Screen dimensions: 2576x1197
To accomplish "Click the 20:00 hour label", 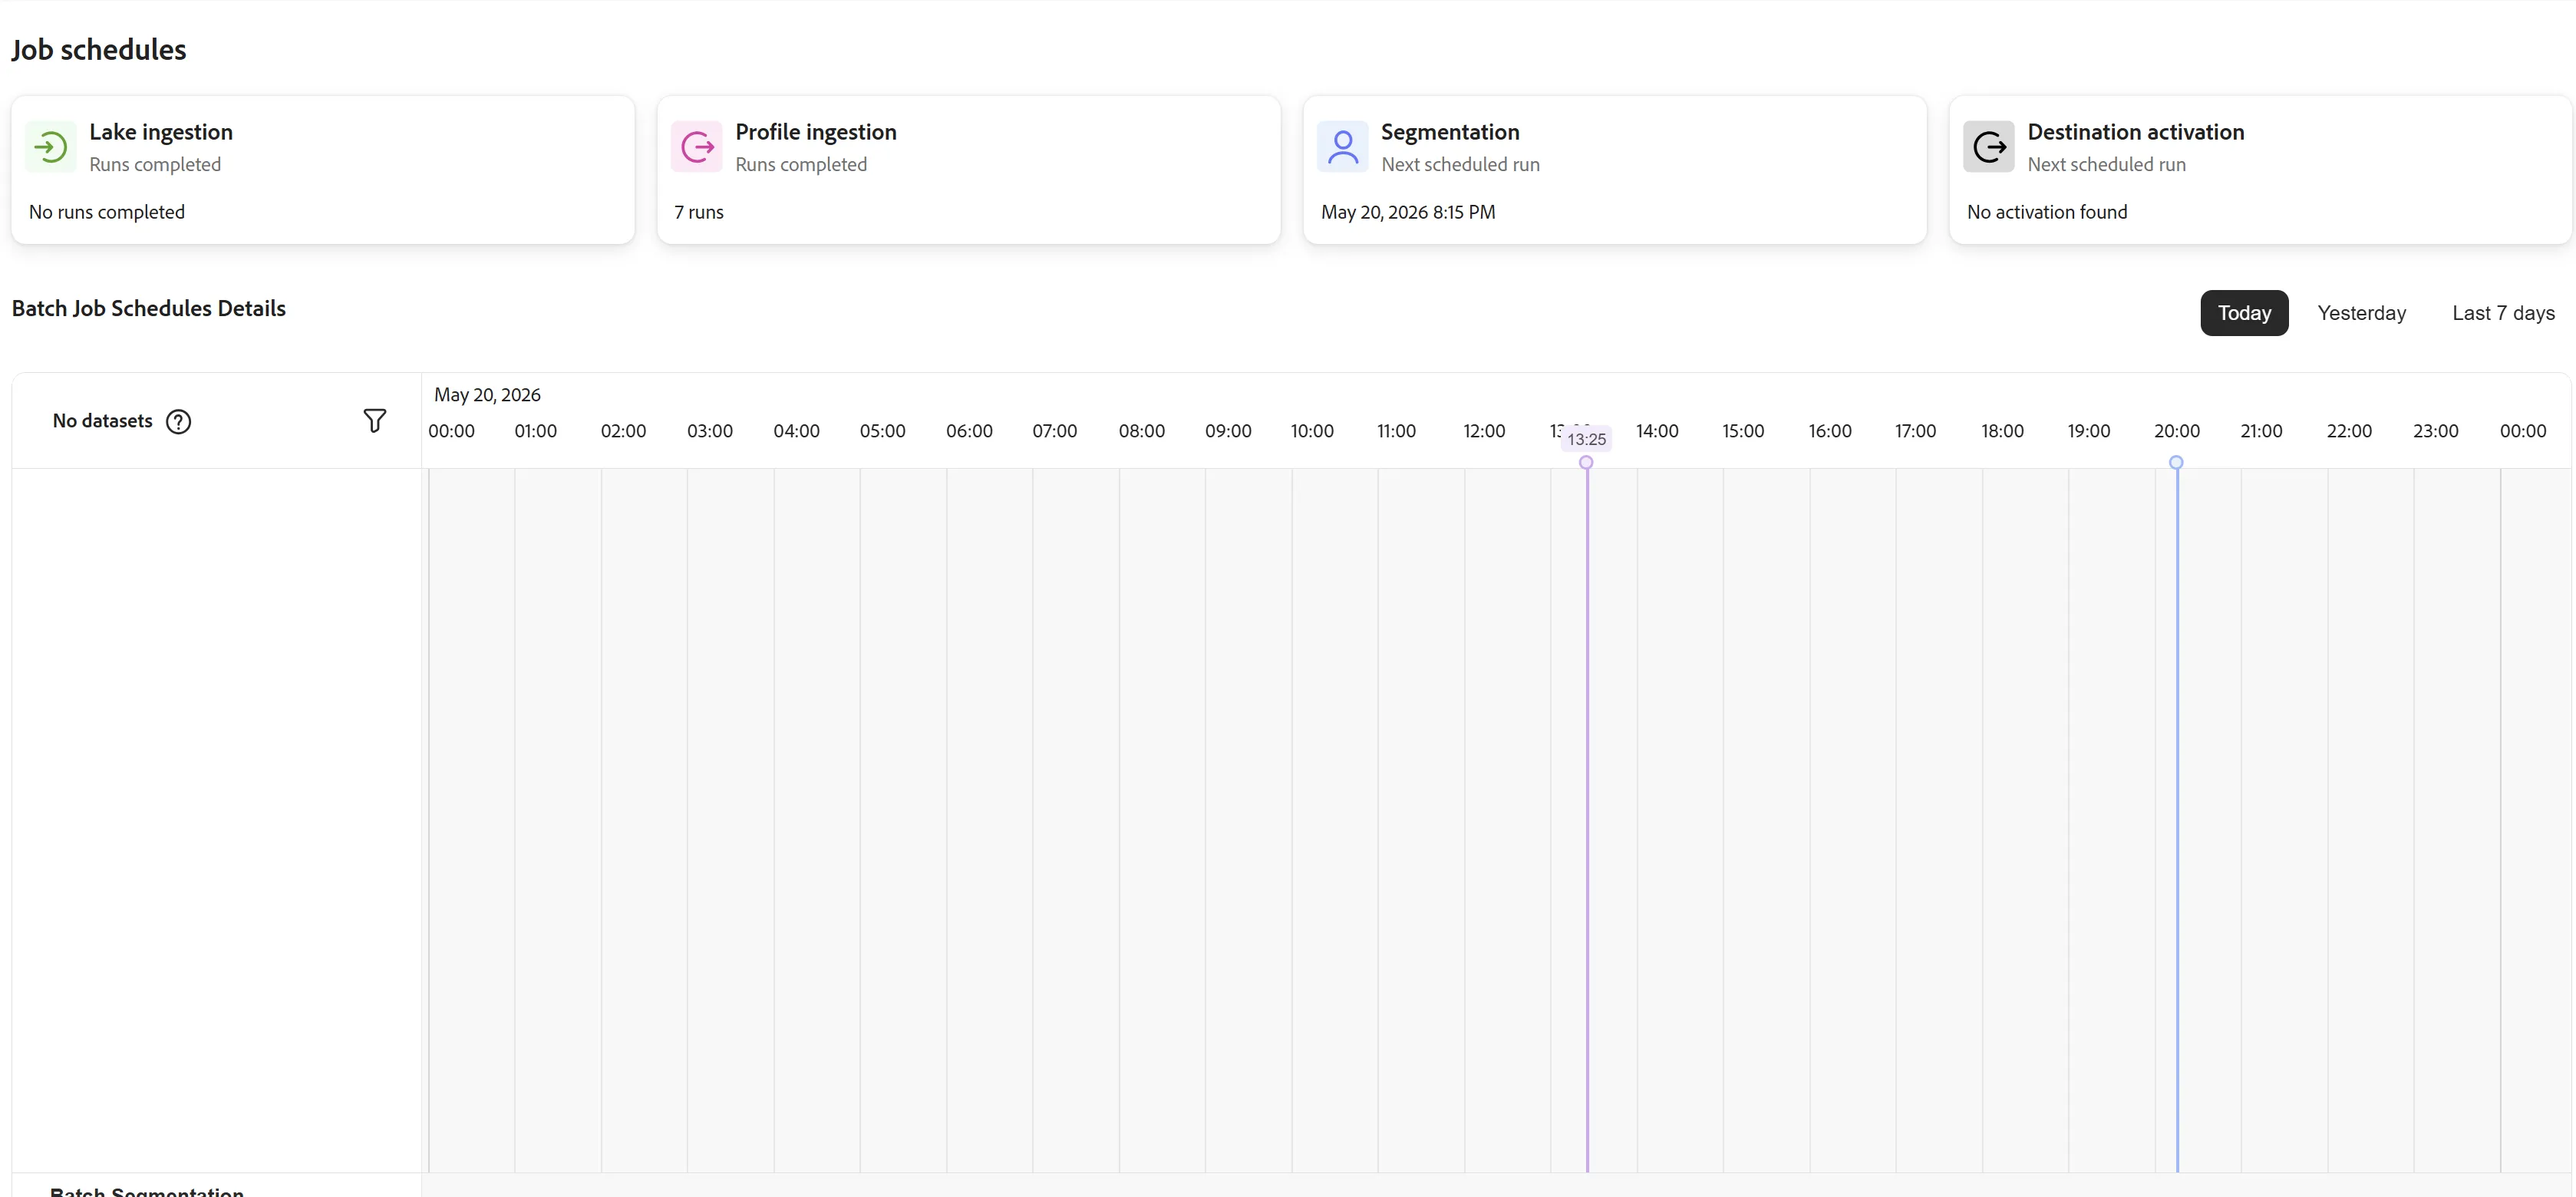I will tap(2176, 431).
